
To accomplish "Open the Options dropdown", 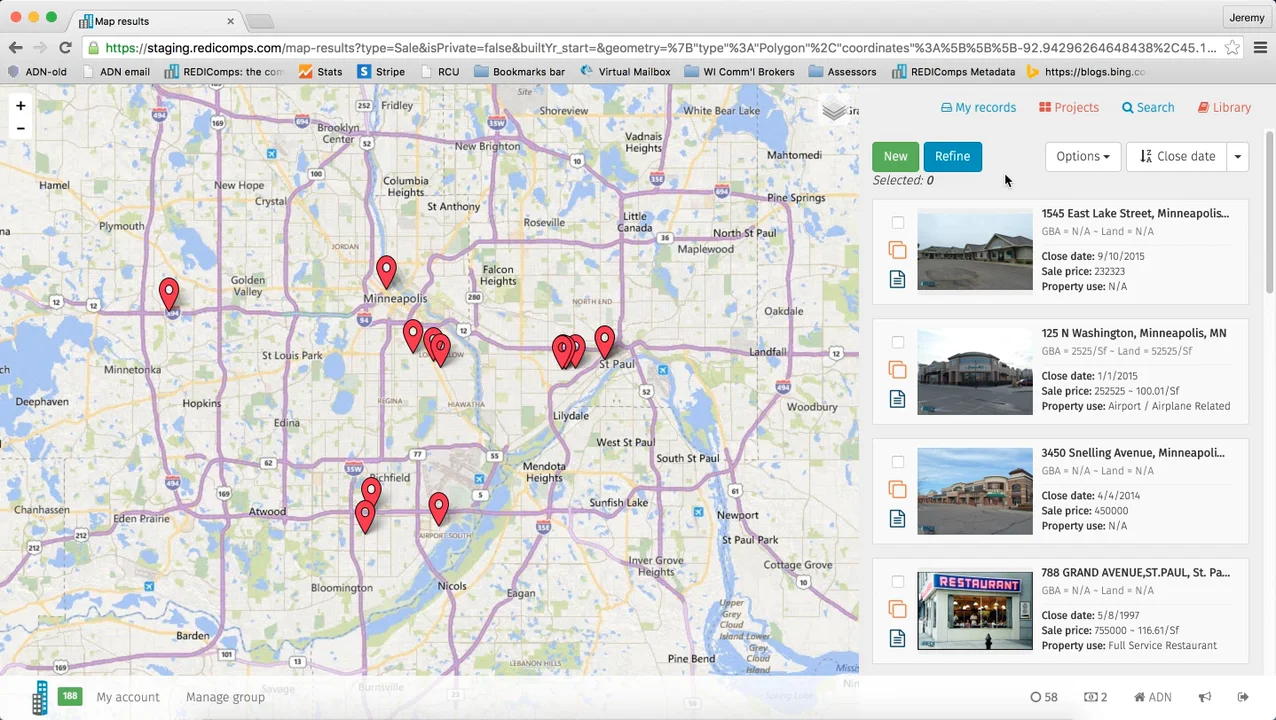I will (1082, 156).
